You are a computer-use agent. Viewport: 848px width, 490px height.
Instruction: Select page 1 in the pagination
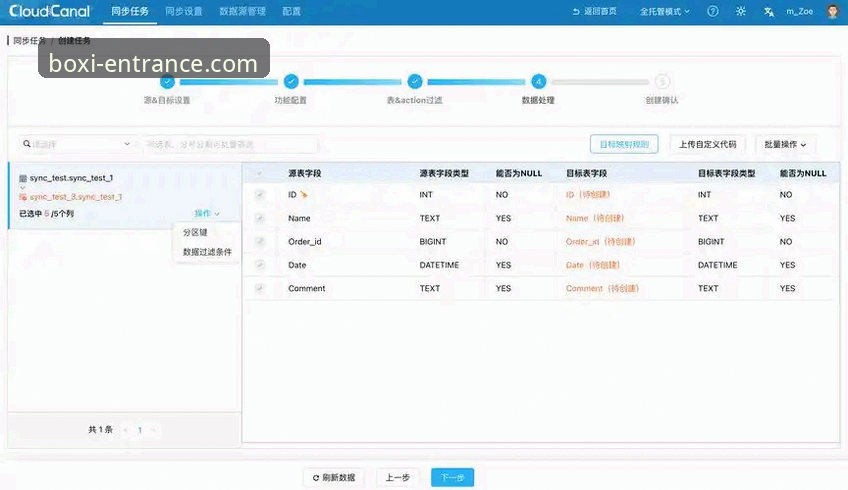tap(140, 430)
